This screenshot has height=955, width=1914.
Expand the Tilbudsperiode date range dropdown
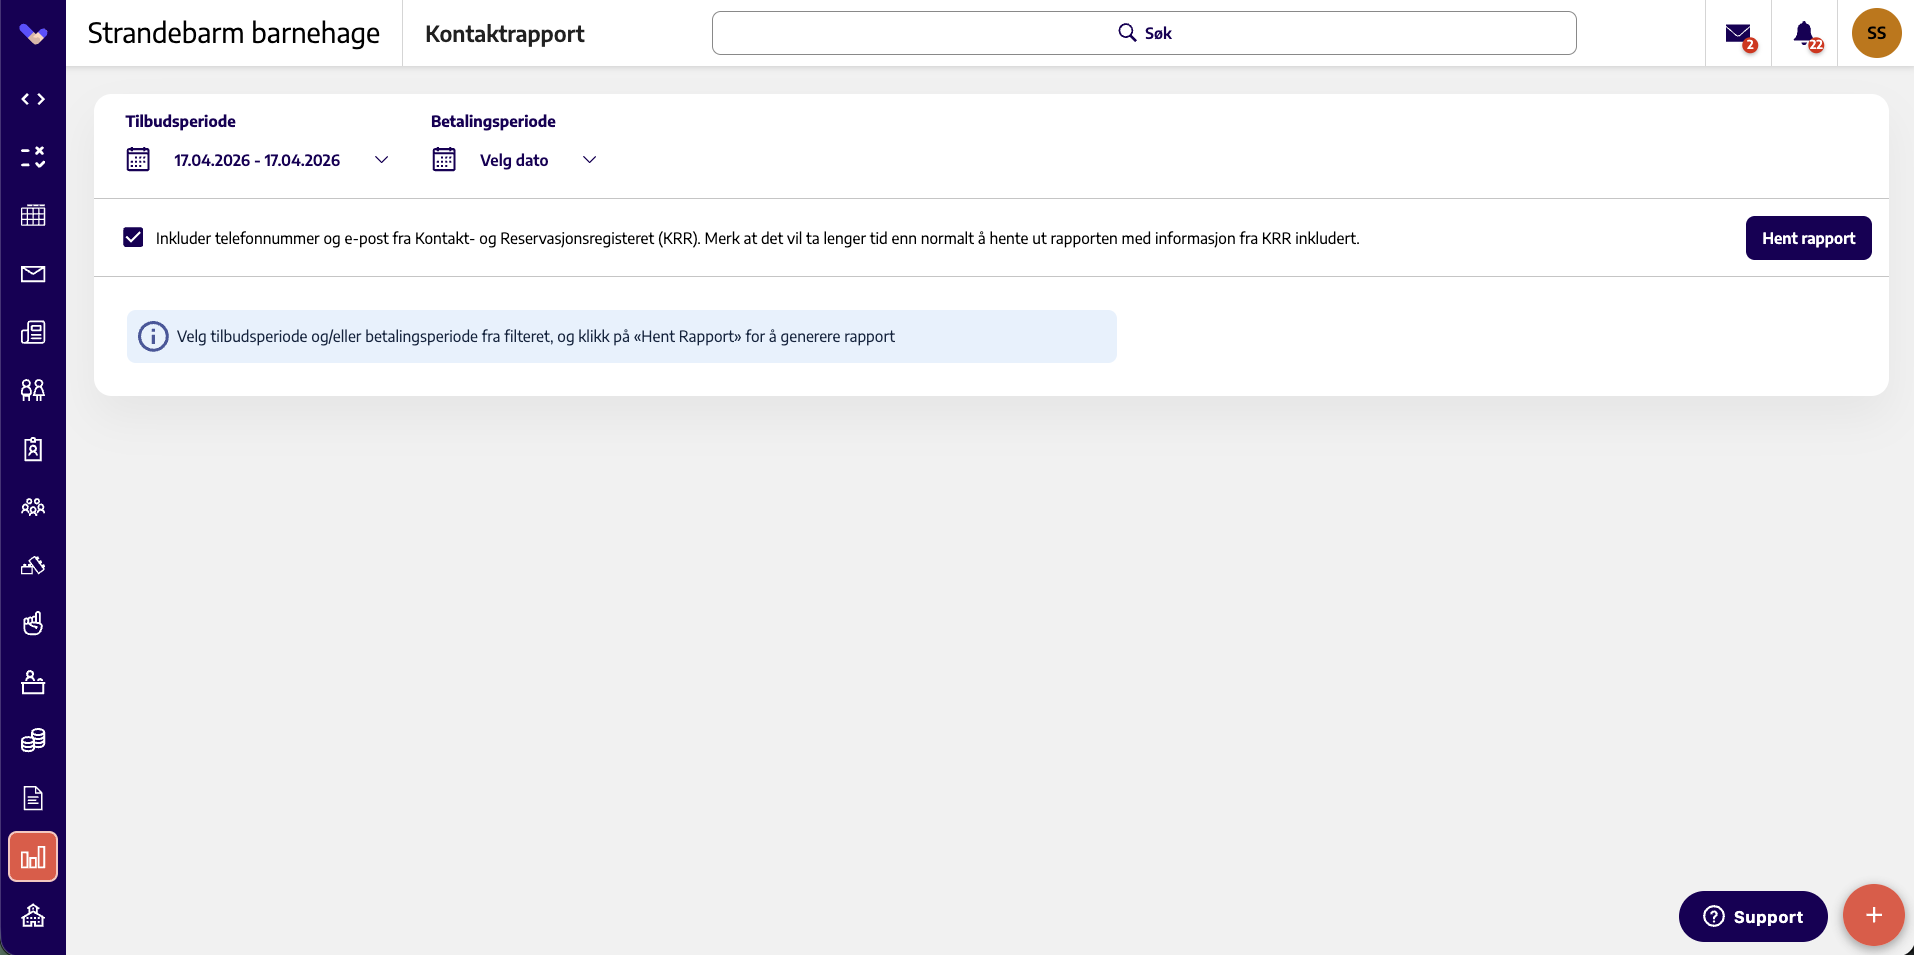click(x=258, y=160)
